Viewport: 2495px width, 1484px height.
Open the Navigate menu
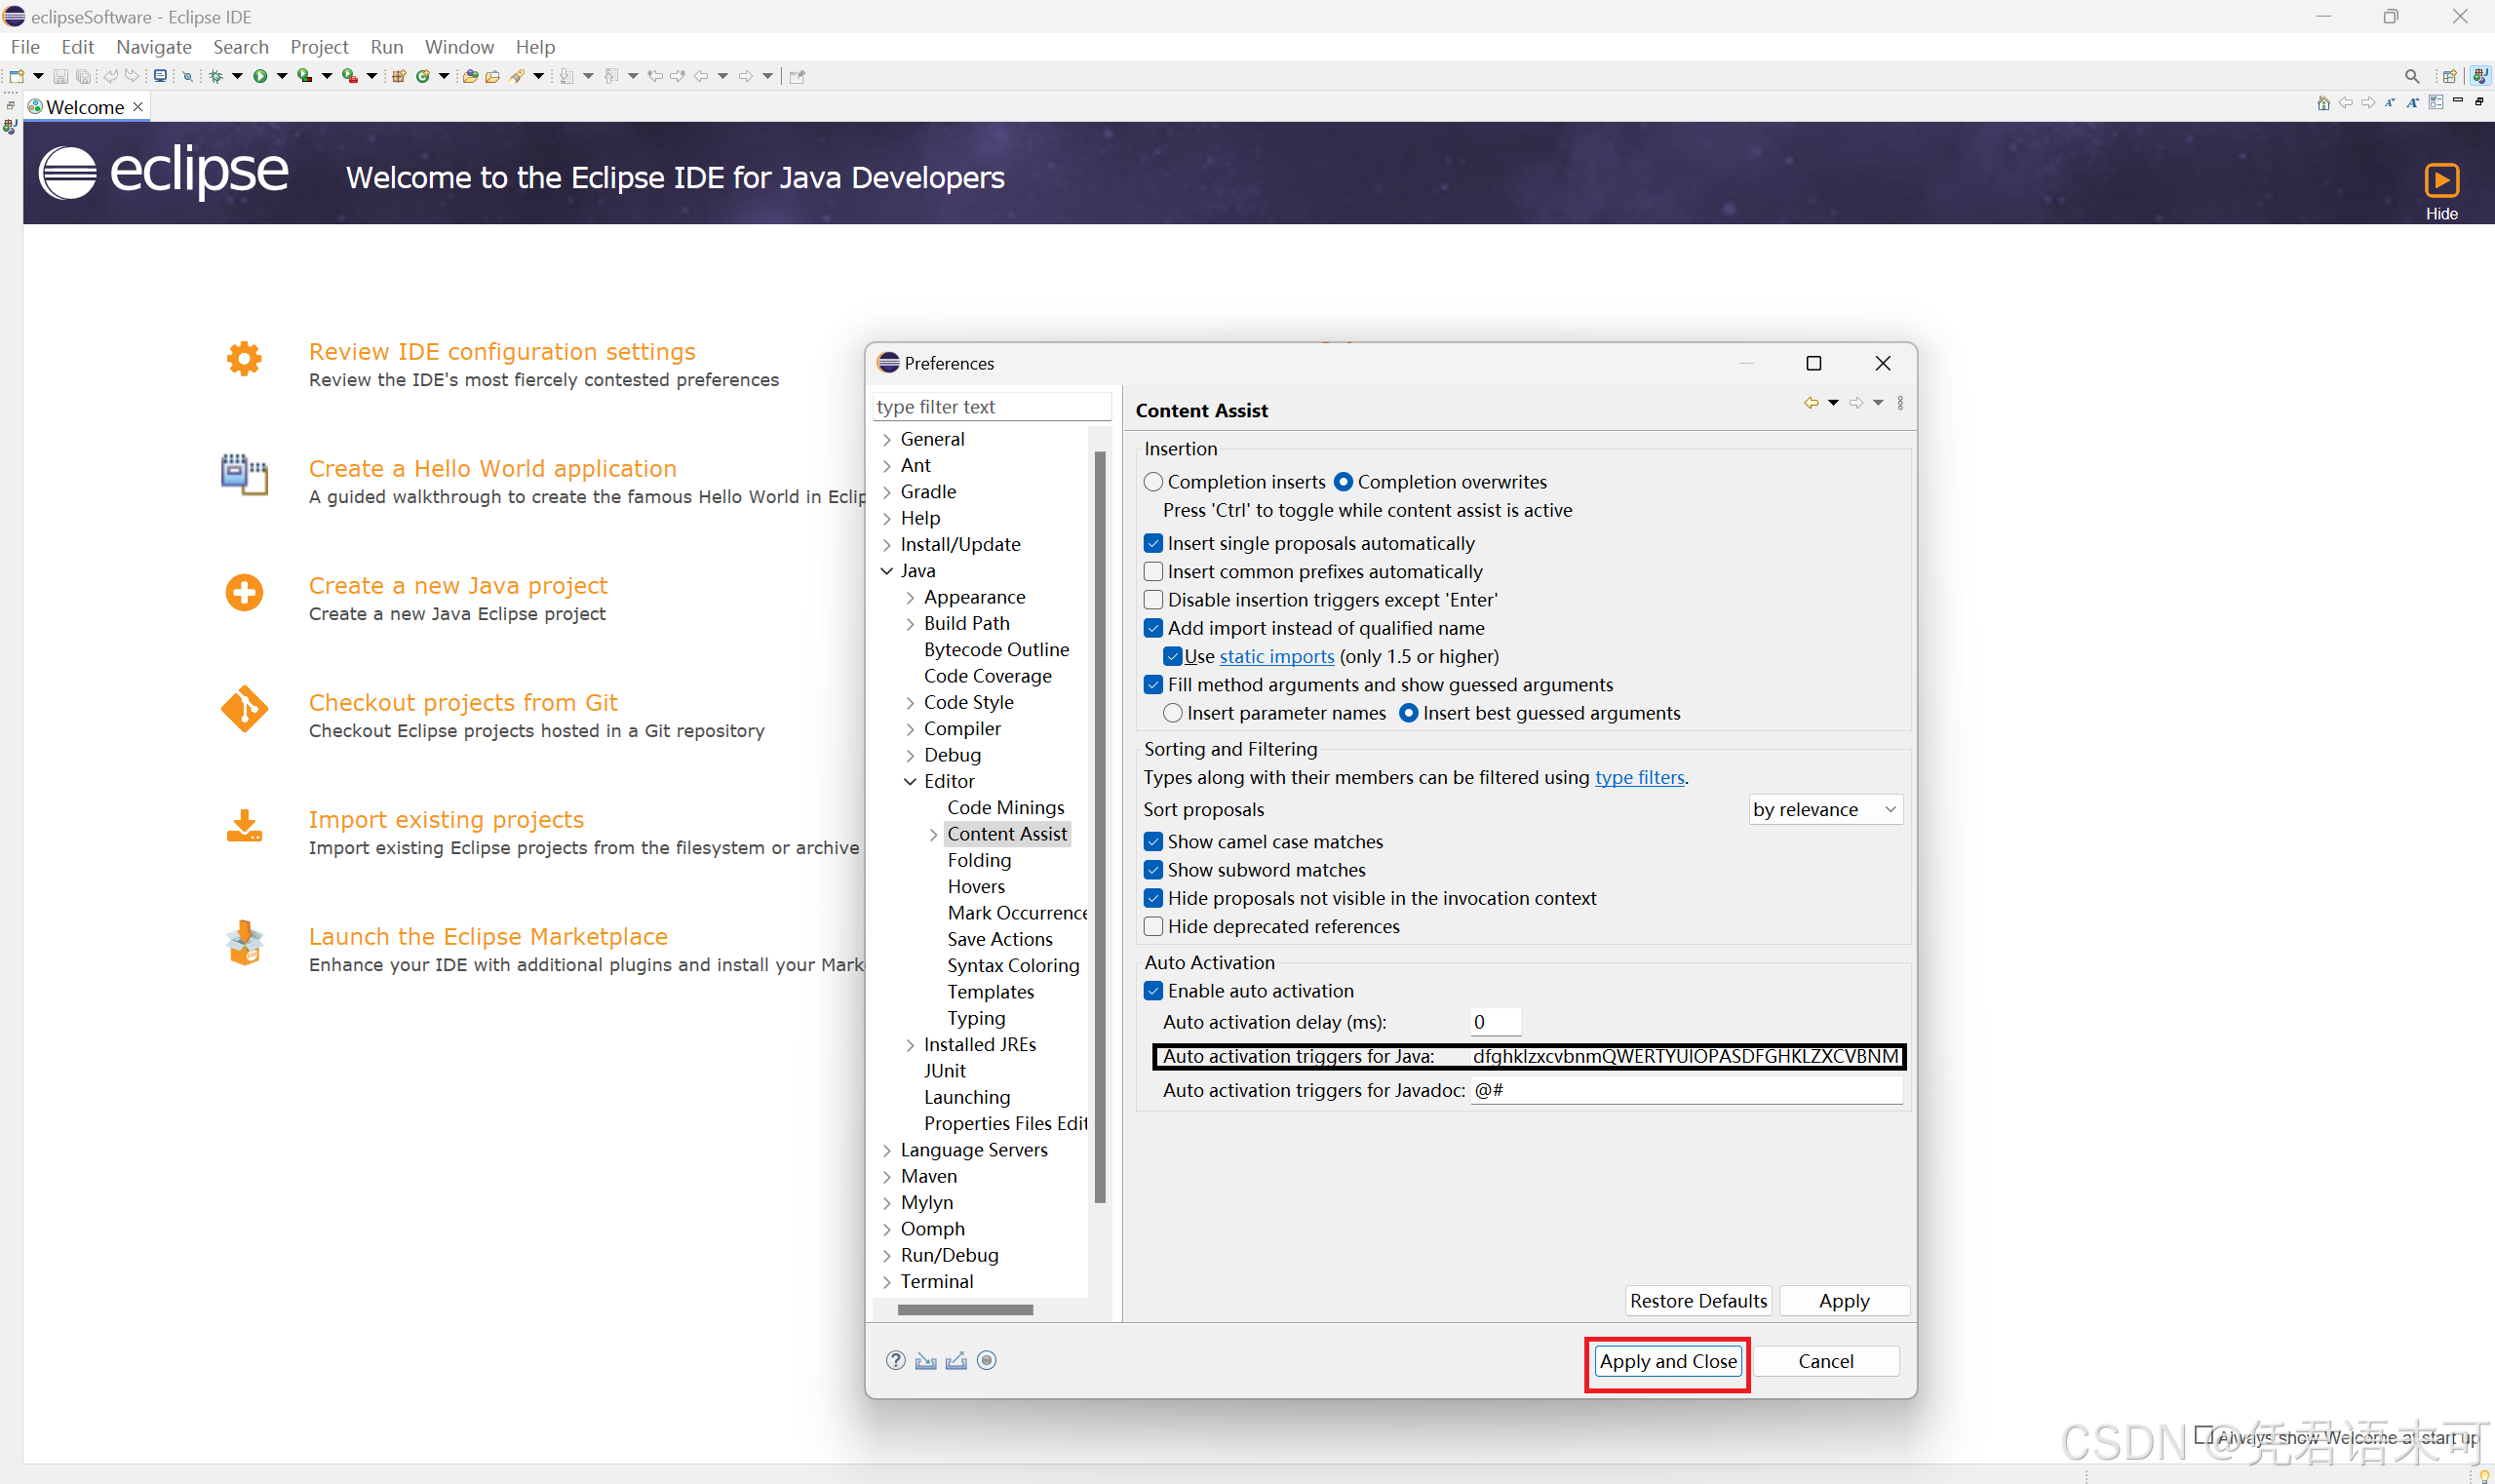click(x=153, y=47)
